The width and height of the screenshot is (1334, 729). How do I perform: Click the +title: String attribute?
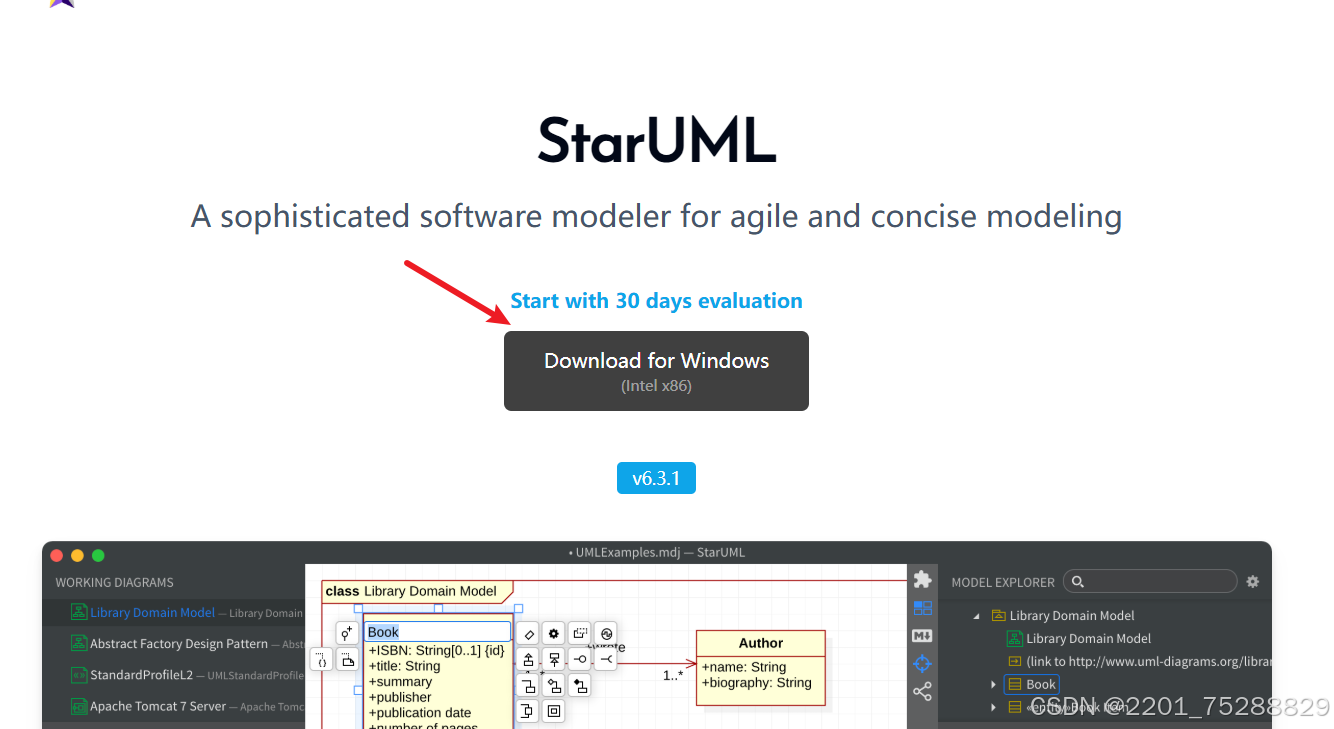[x=404, y=666]
